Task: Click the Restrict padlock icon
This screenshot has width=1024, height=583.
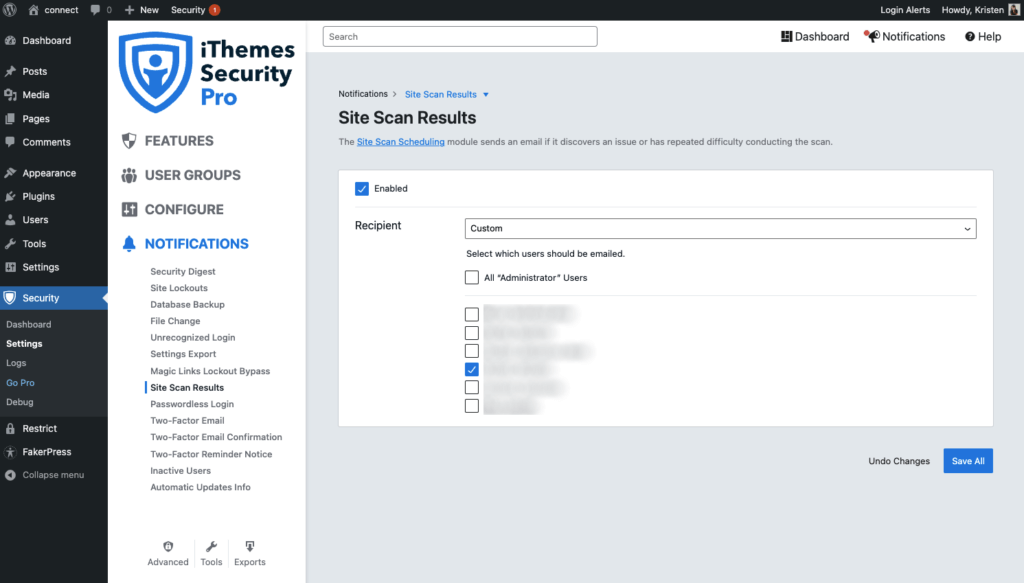Action: 10,428
